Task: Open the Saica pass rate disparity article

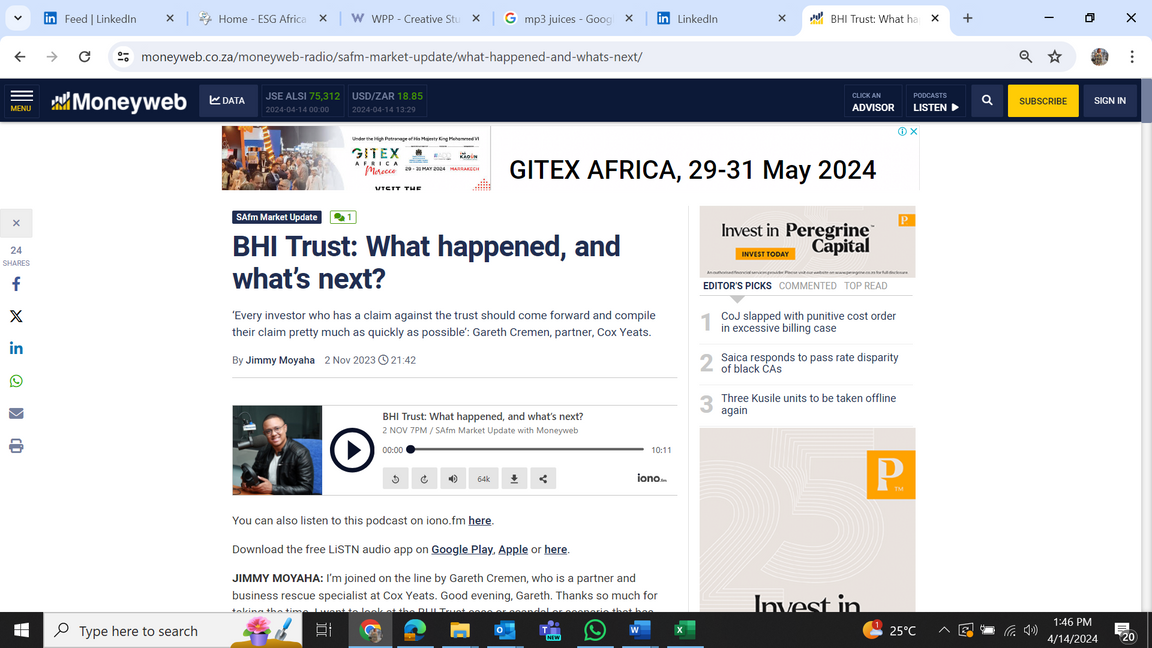Action: (x=810, y=363)
